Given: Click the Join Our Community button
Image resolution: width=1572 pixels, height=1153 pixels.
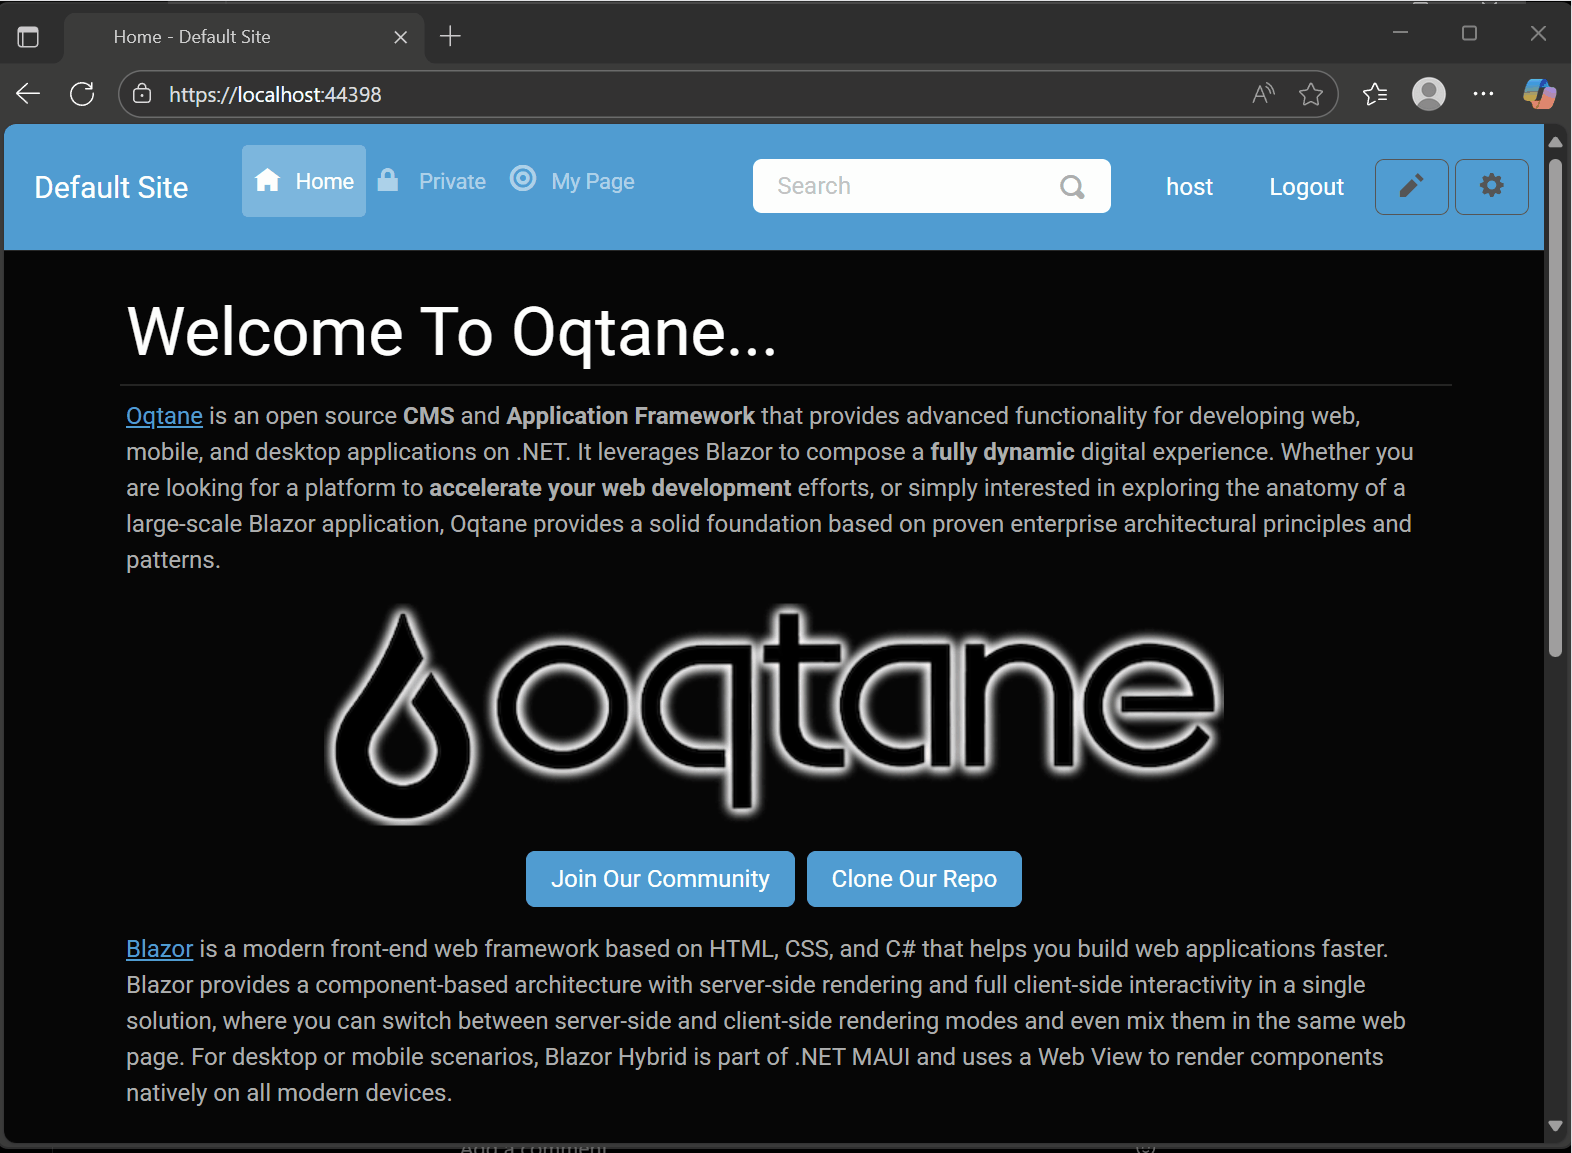Looking at the screenshot, I should [660, 879].
